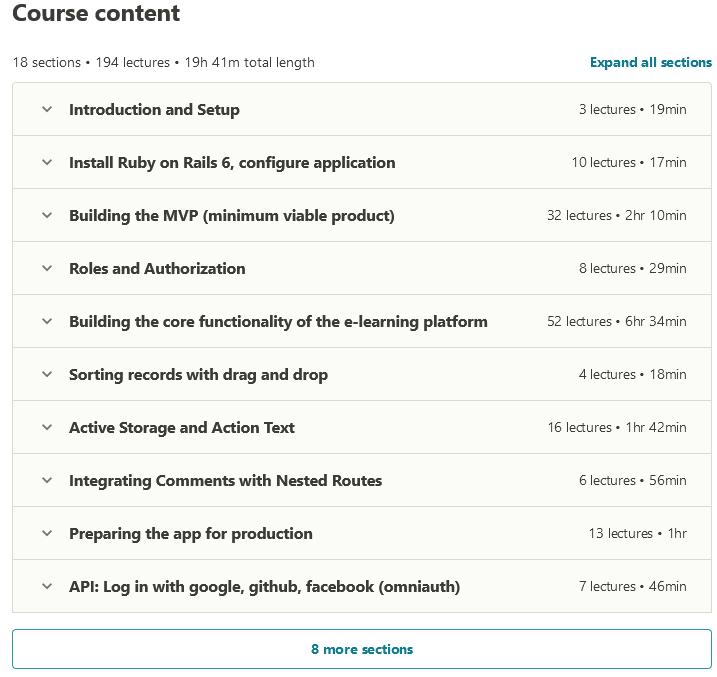Click Expand all sections link
The image size is (717, 677).
[x=650, y=62]
